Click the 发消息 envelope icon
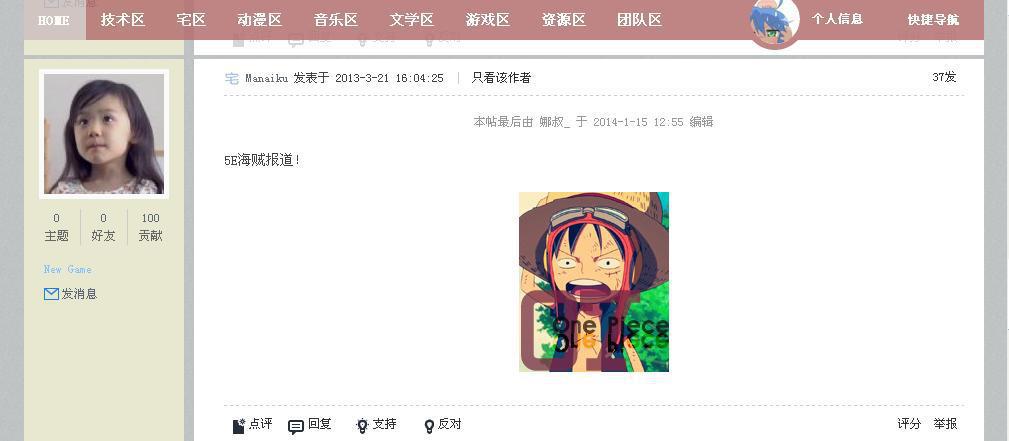Viewport: 1009px width, 441px height. [x=51, y=294]
